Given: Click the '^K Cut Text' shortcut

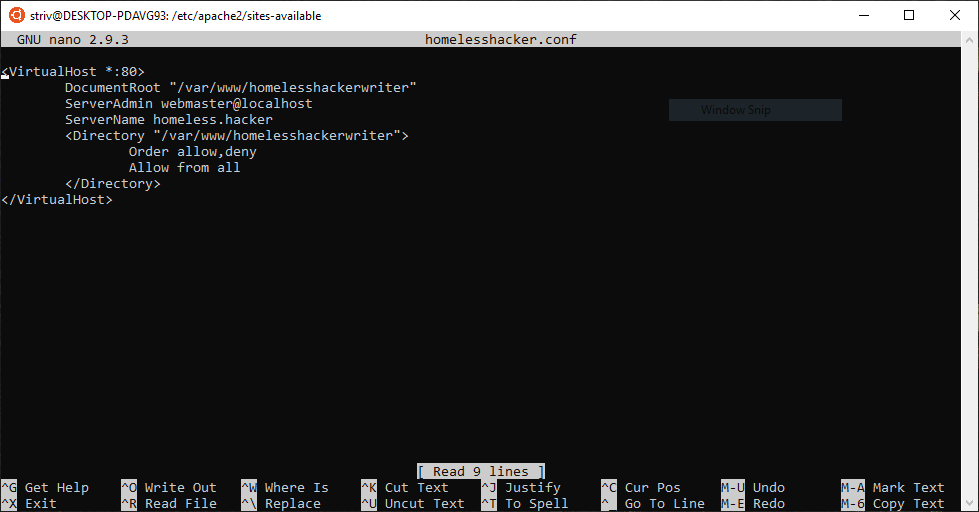Looking at the screenshot, I should click(x=405, y=488).
